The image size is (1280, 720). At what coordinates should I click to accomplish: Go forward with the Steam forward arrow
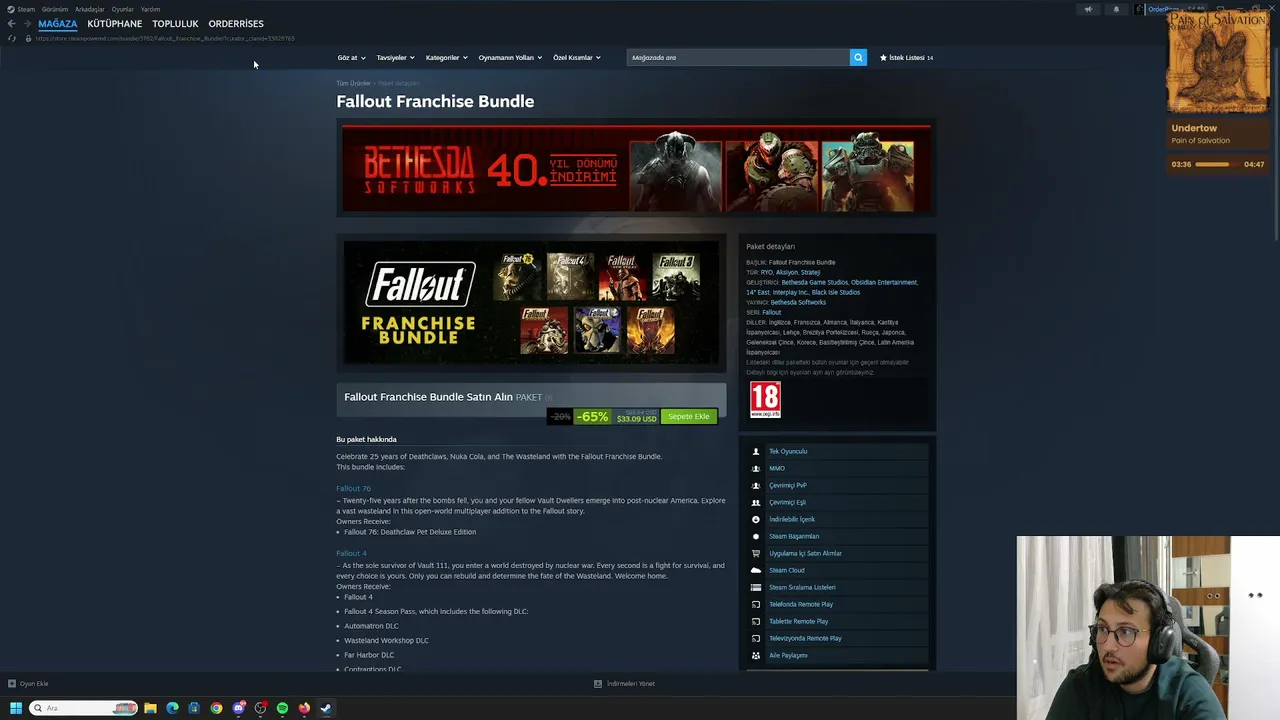point(27,24)
